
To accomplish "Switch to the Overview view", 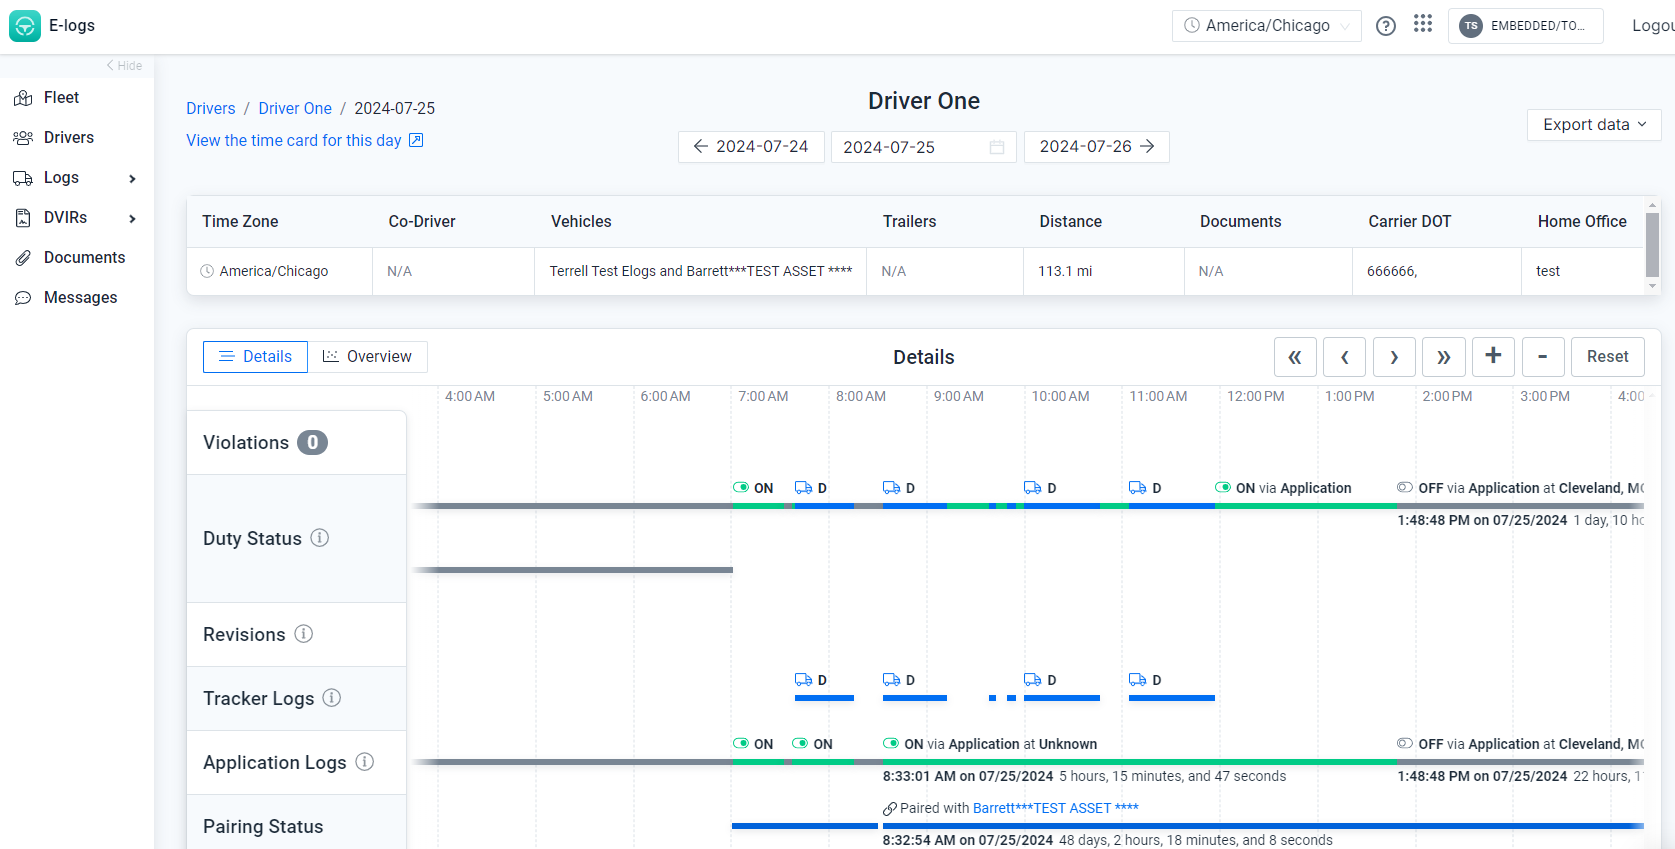I will pyautogui.click(x=367, y=357).
